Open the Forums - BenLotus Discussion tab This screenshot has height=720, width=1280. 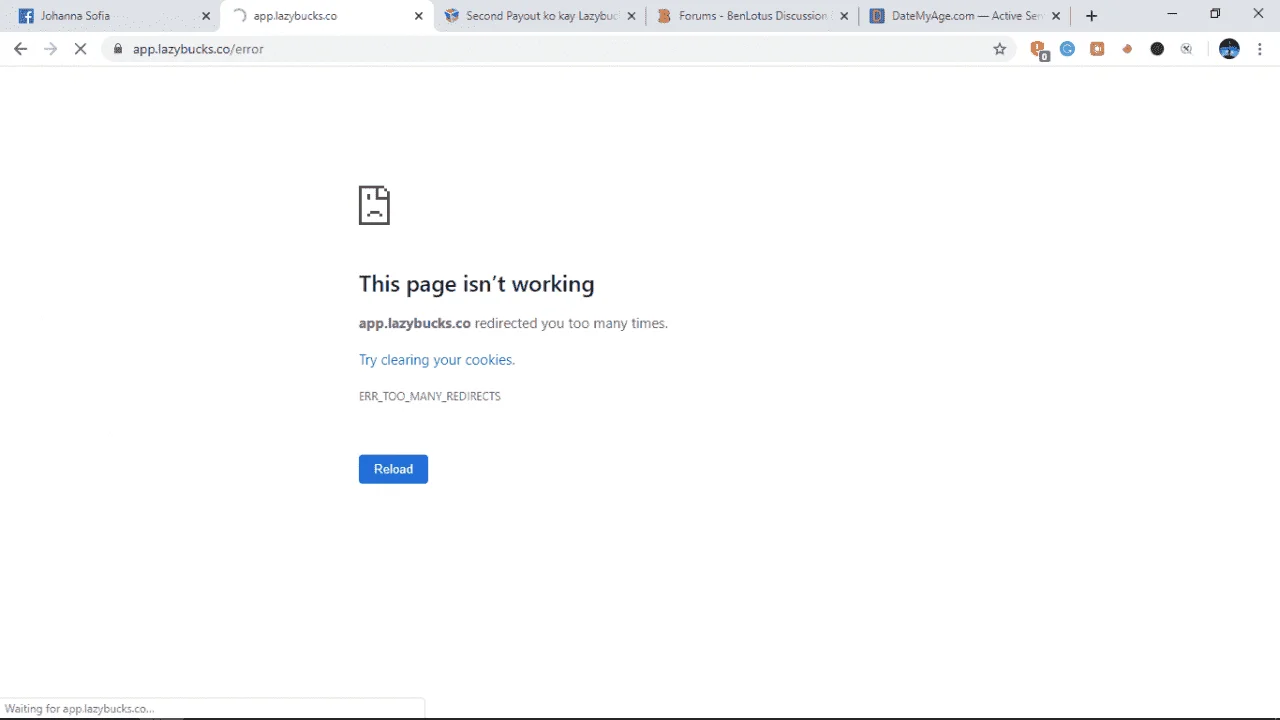pos(752,16)
